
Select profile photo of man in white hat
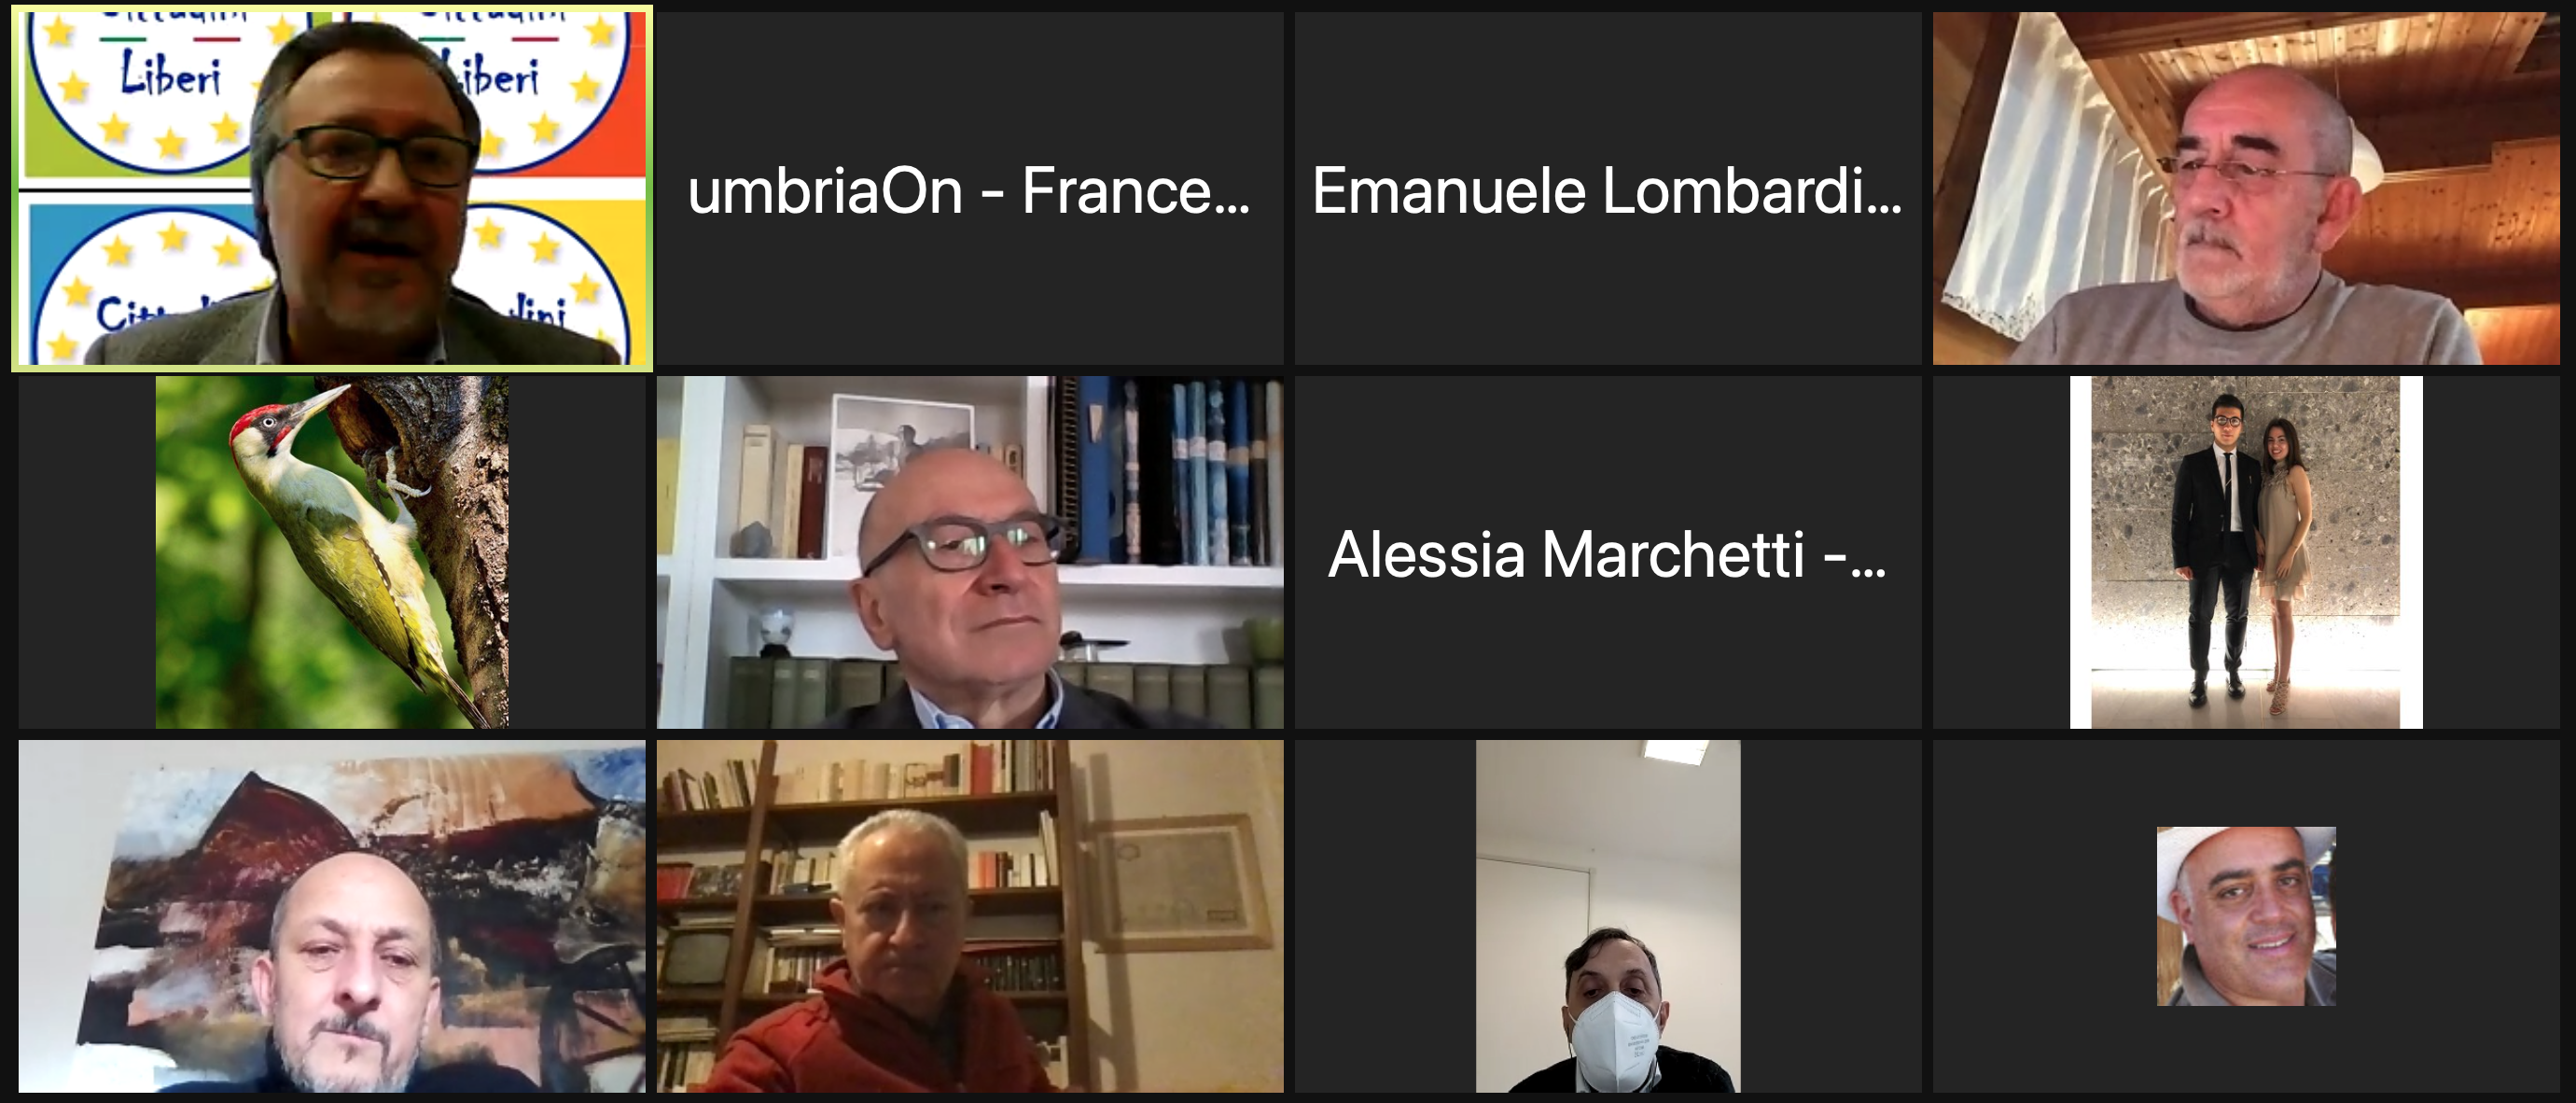pyautogui.click(x=2246, y=916)
